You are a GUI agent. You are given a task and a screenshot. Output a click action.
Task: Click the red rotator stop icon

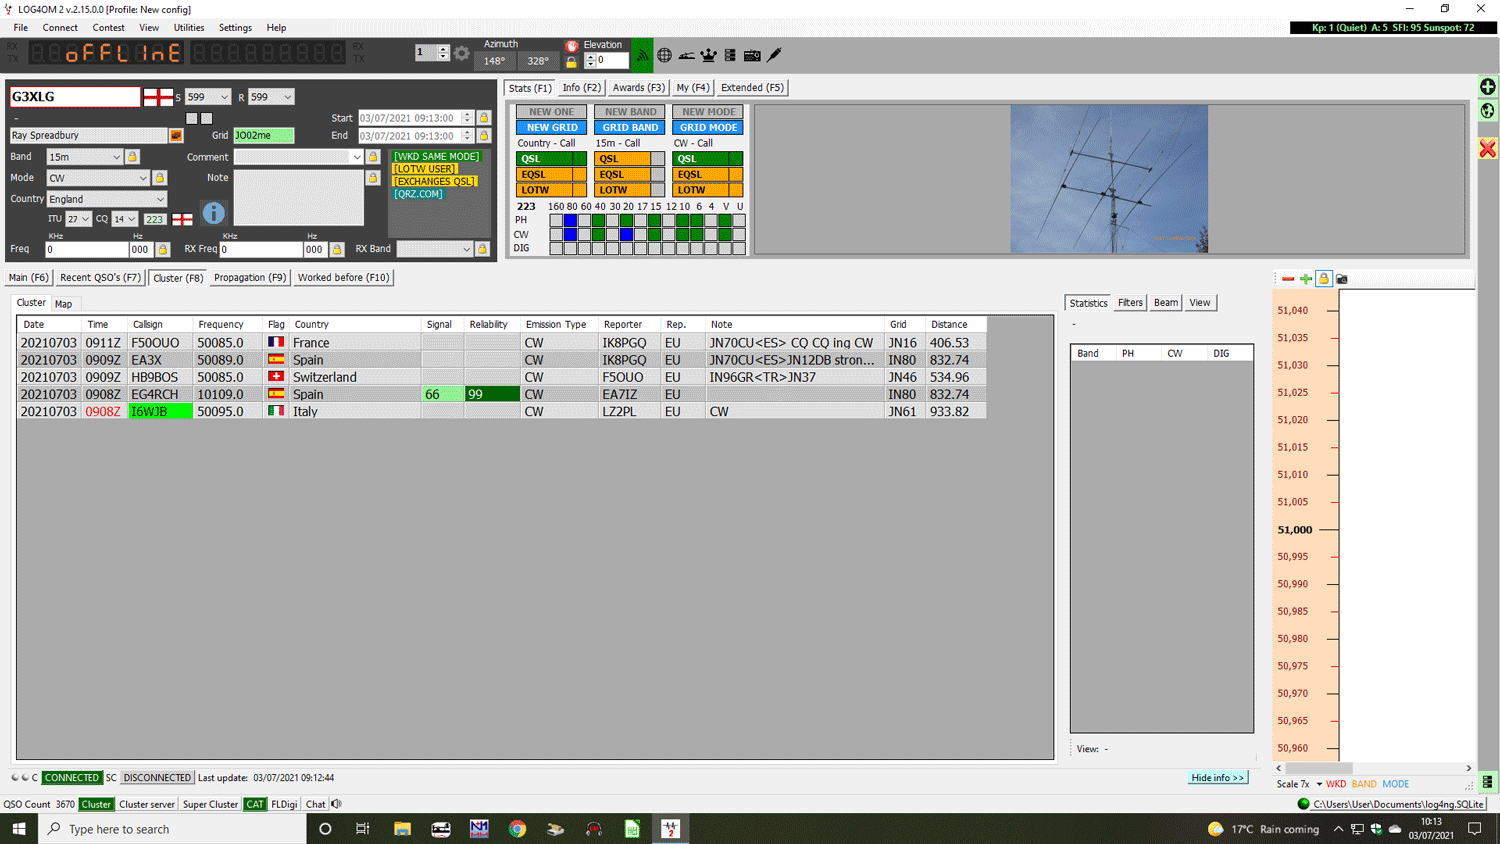[572, 45]
